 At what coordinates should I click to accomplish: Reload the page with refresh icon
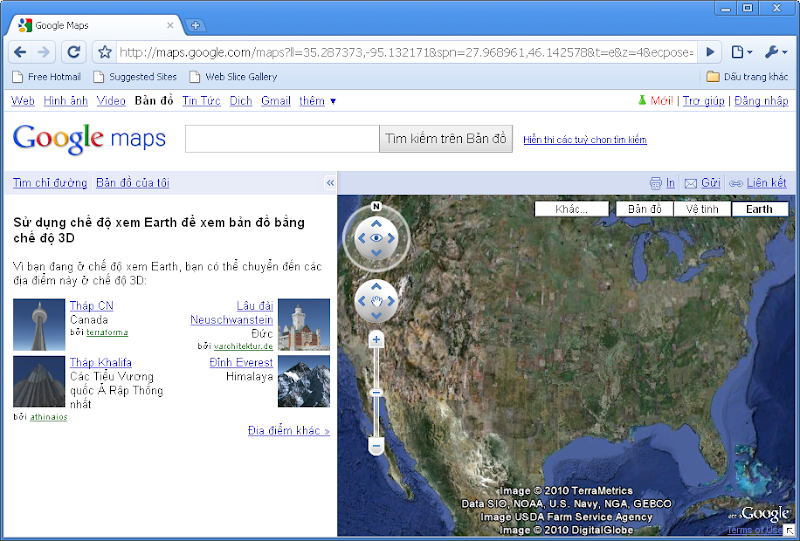click(x=74, y=52)
